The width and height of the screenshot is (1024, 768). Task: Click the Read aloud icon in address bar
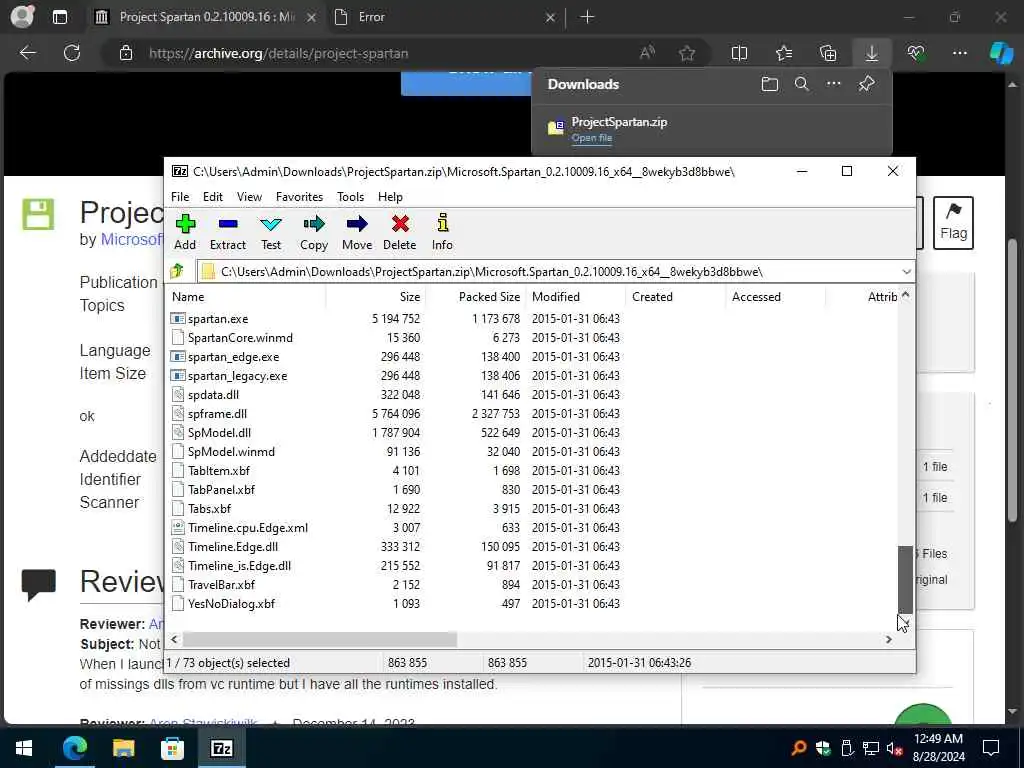[x=647, y=53]
